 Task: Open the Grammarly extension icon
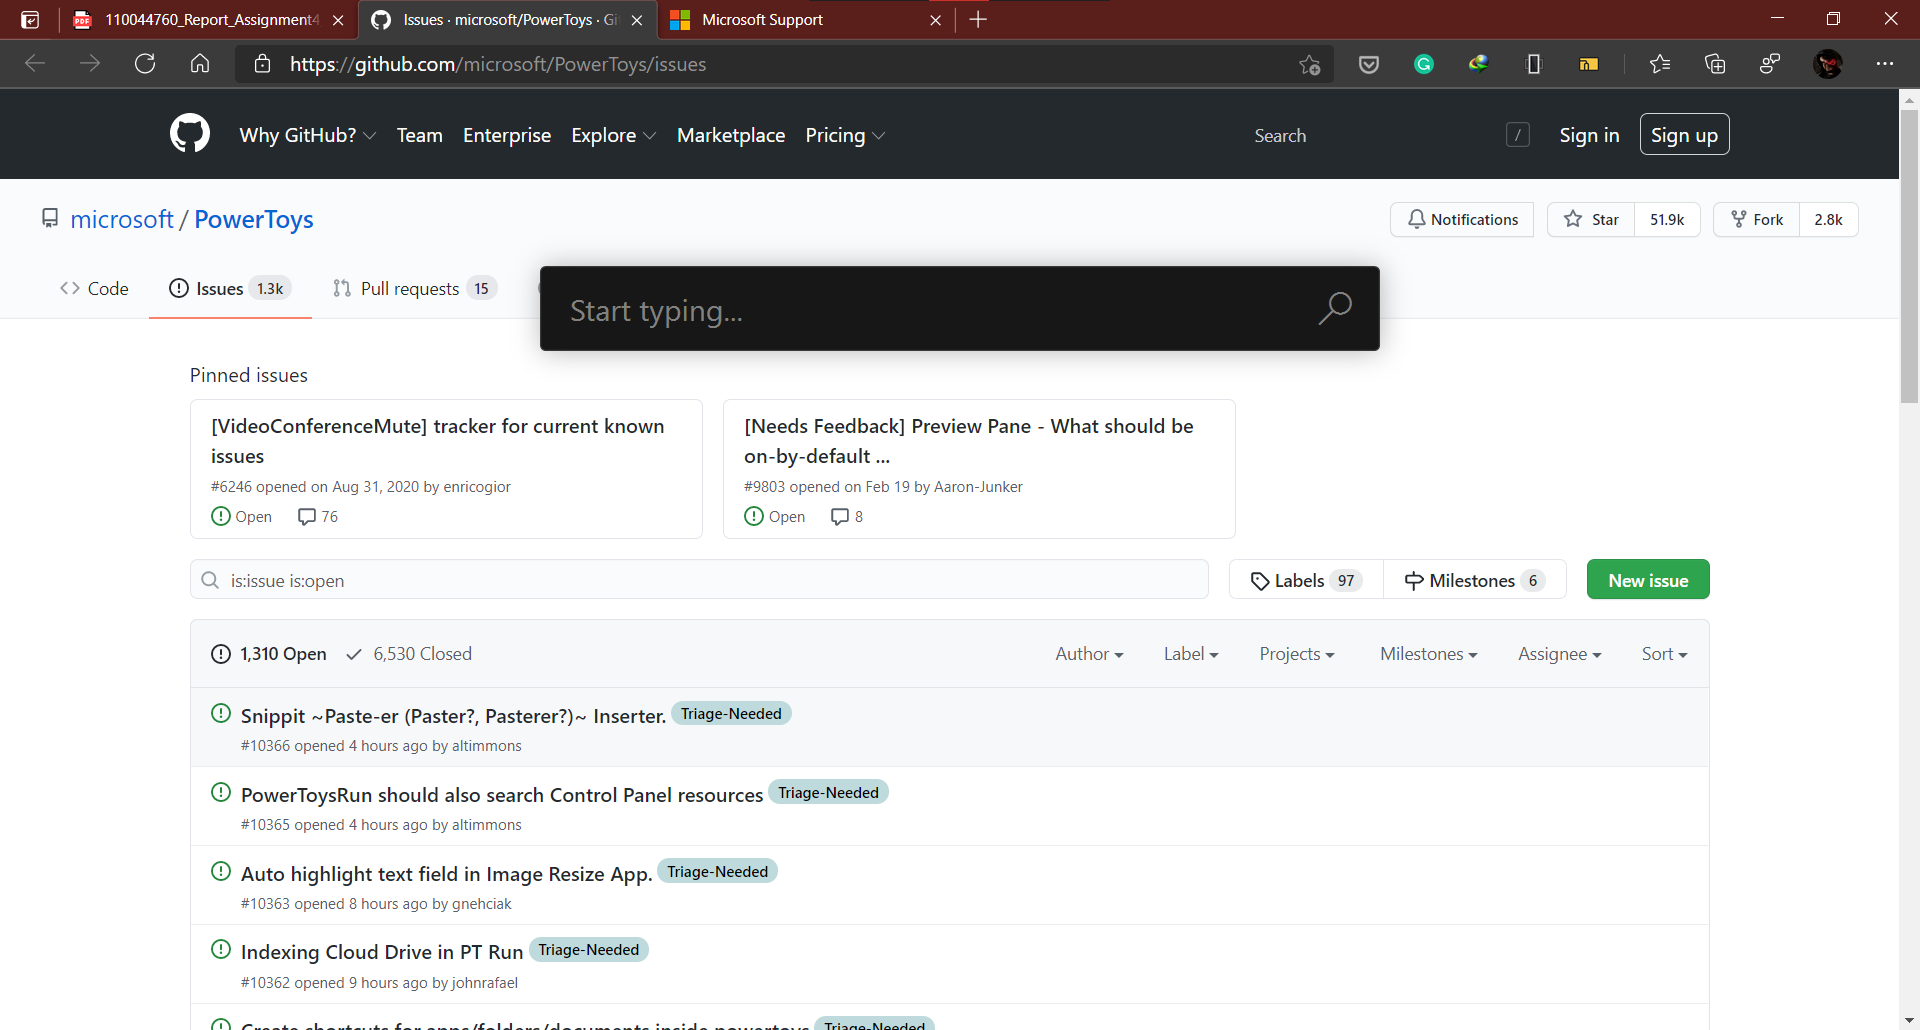coord(1424,64)
